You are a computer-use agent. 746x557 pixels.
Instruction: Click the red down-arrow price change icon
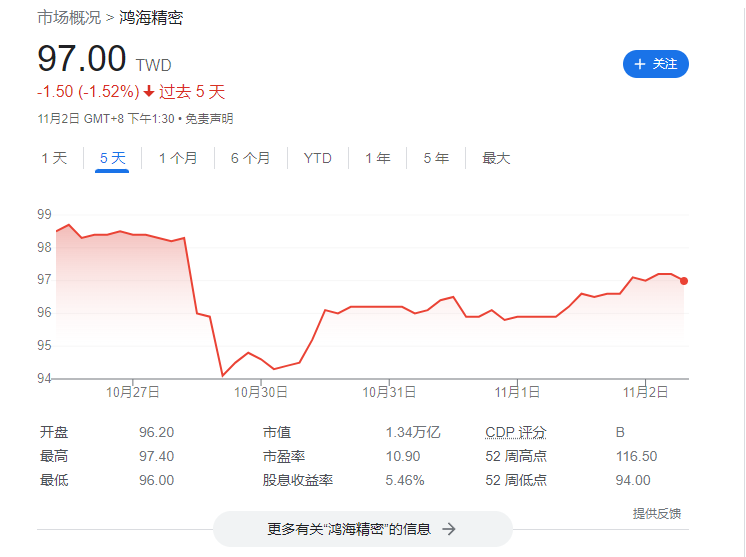[149, 92]
